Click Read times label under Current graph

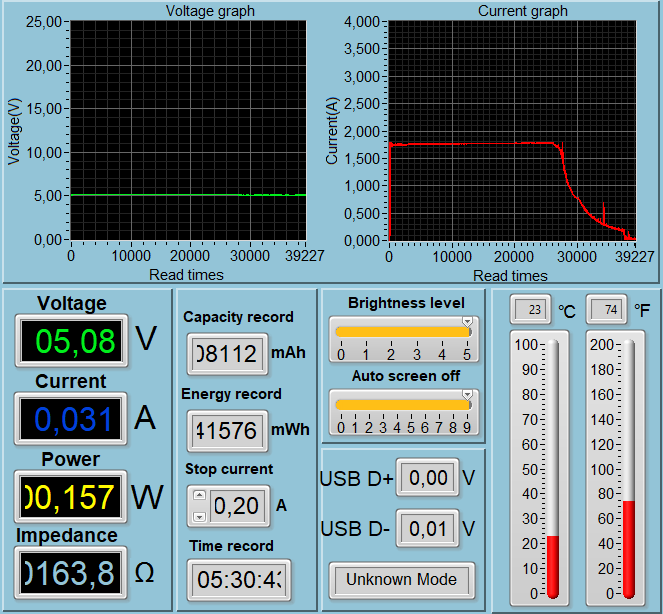point(510,276)
